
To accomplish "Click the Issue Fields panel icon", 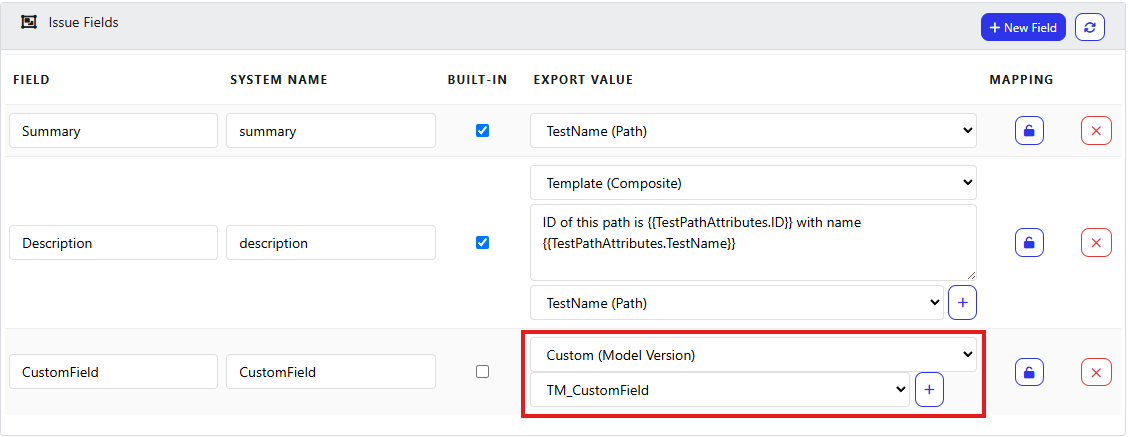I will pyautogui.click(x=29, y=22).
